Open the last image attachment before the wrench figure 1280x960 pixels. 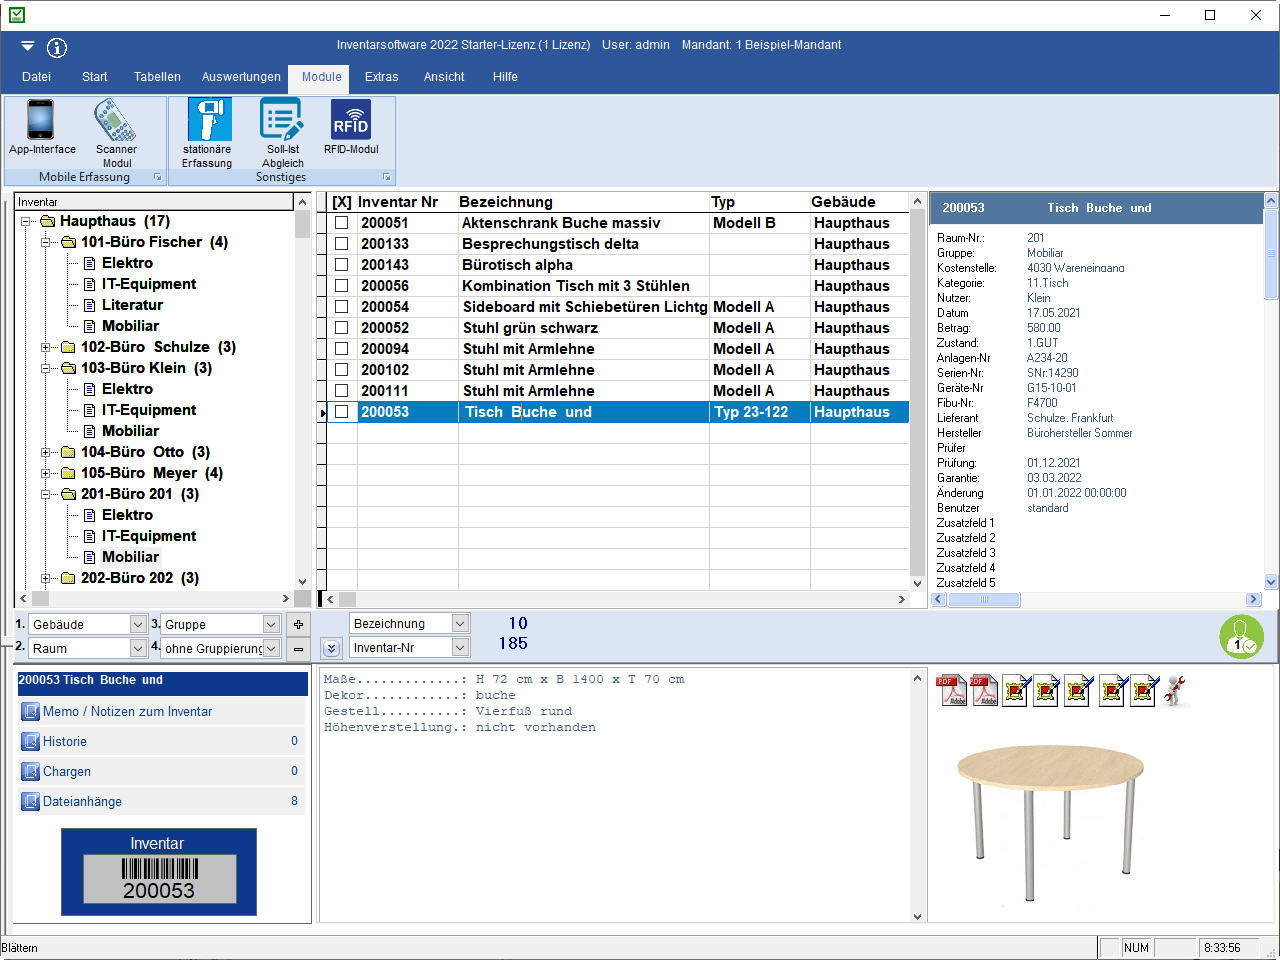tap(1144, 690)
